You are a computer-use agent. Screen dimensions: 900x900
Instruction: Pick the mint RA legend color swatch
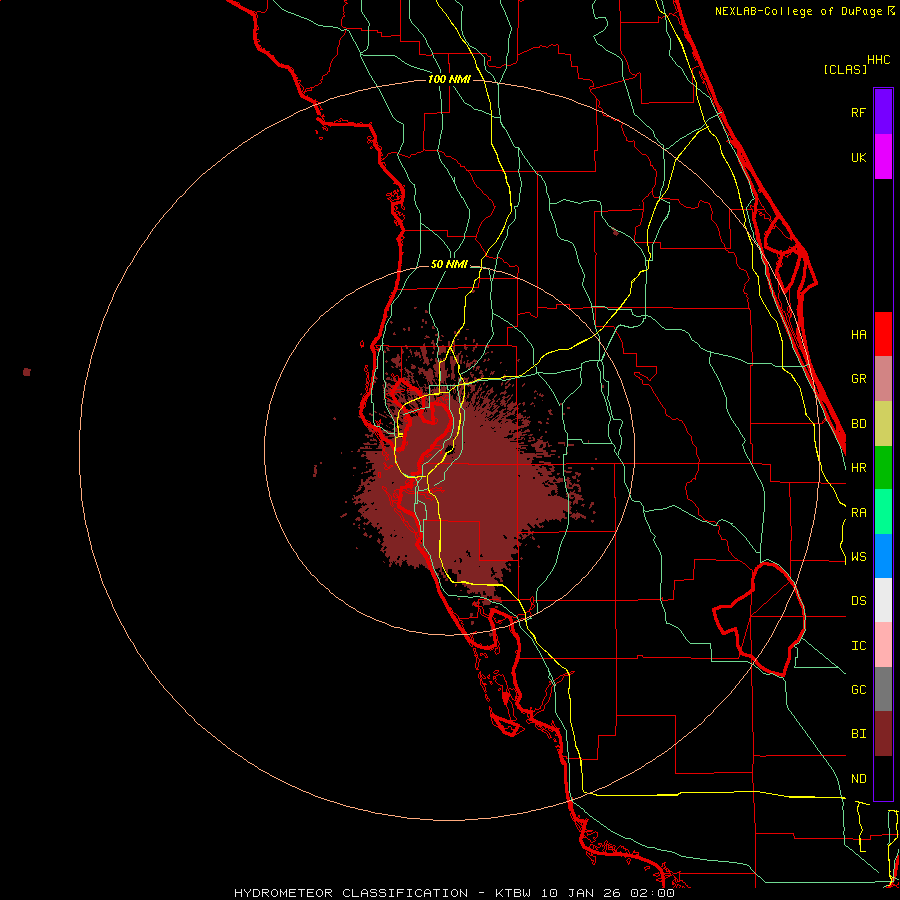883,512
